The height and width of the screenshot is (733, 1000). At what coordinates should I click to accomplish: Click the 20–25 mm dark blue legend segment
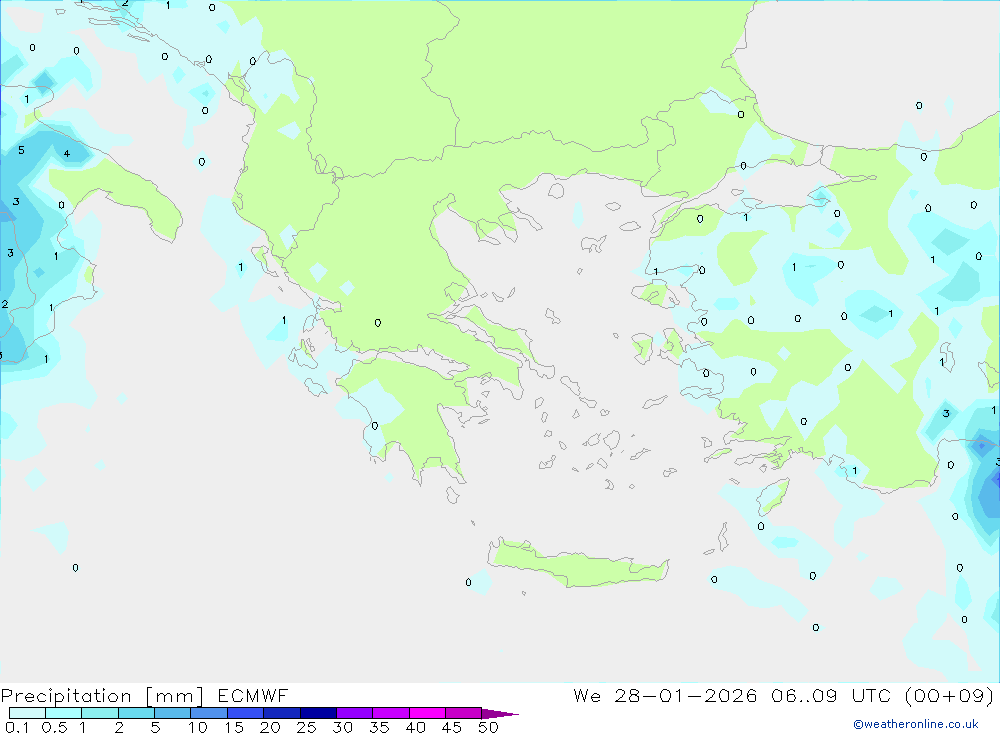281,713
